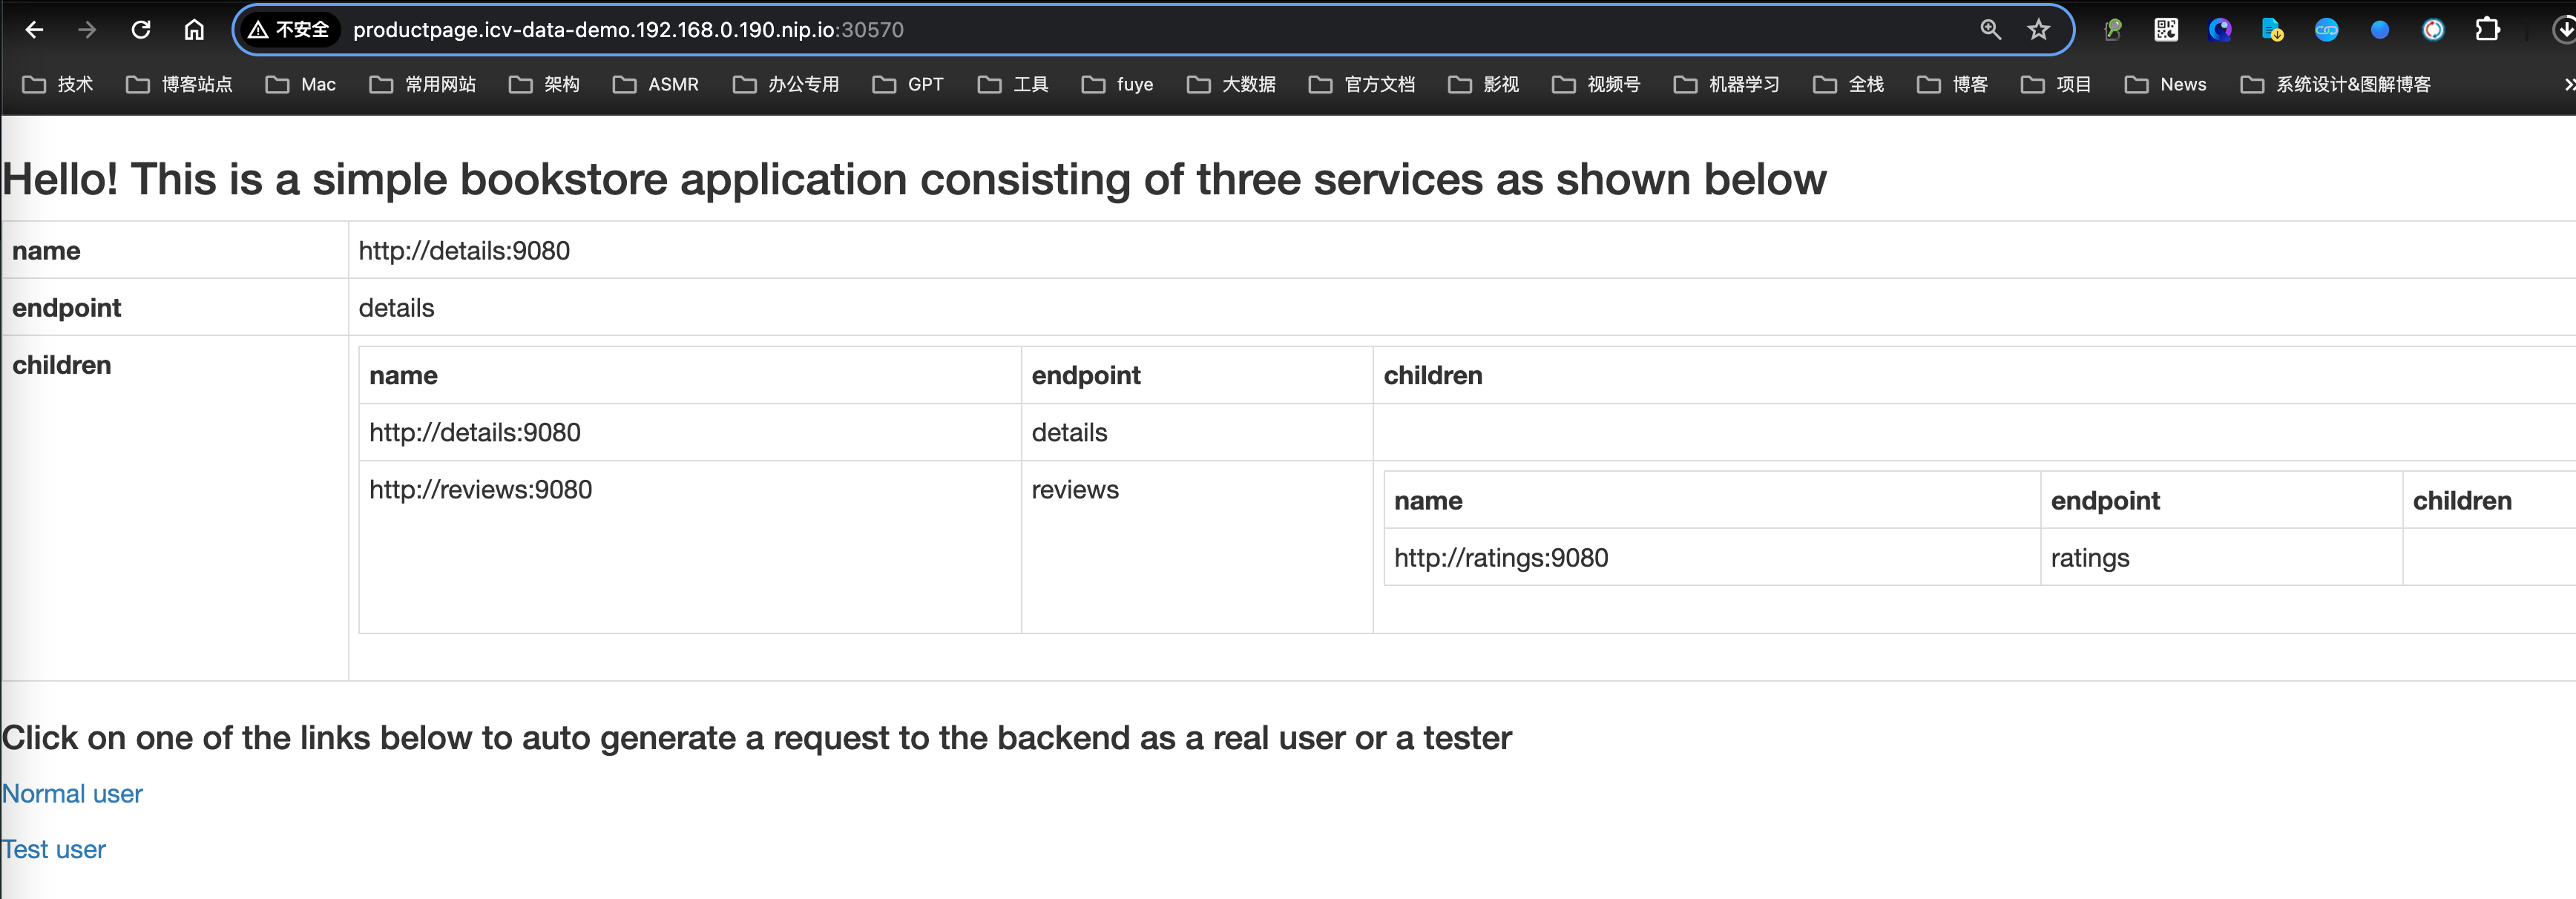This screenshot has height=899, width=2576.
Task: Open the 官方文档 bookmark folder
Action: coord(1363,85)
